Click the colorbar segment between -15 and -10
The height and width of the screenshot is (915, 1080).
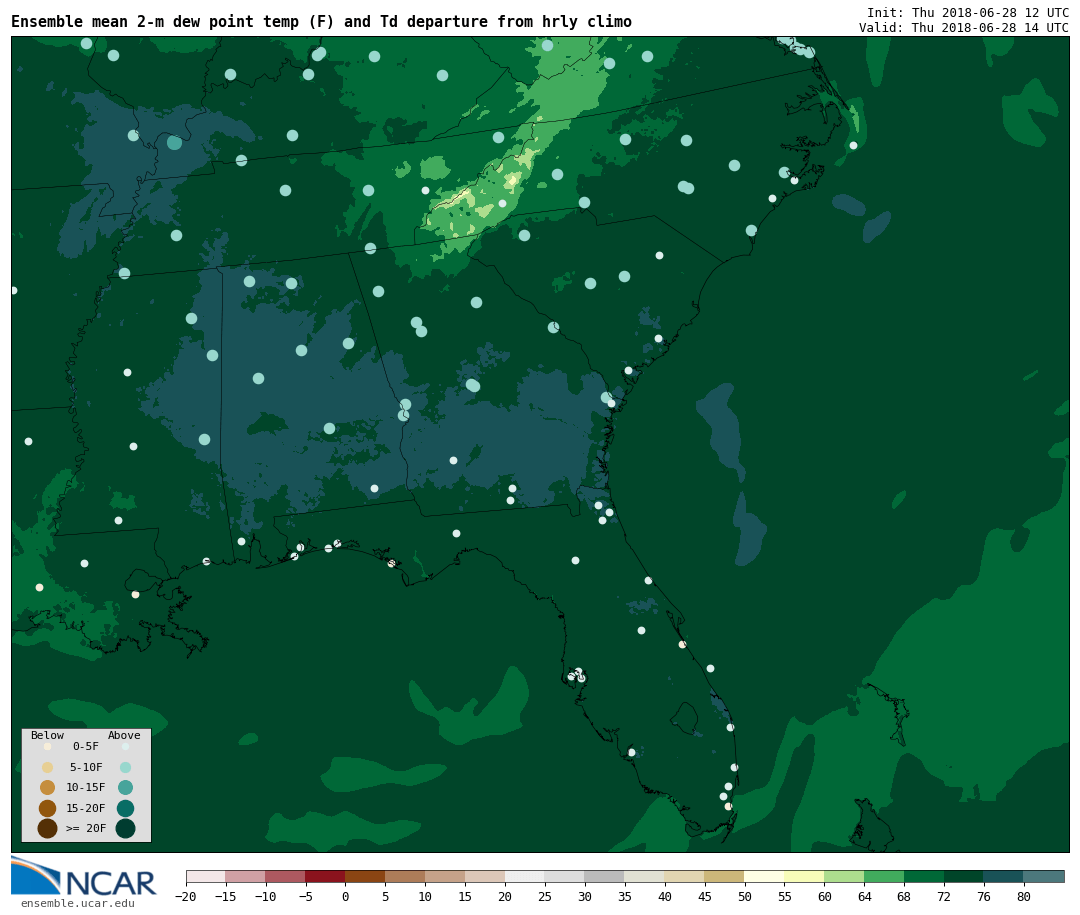coord(246,876)
